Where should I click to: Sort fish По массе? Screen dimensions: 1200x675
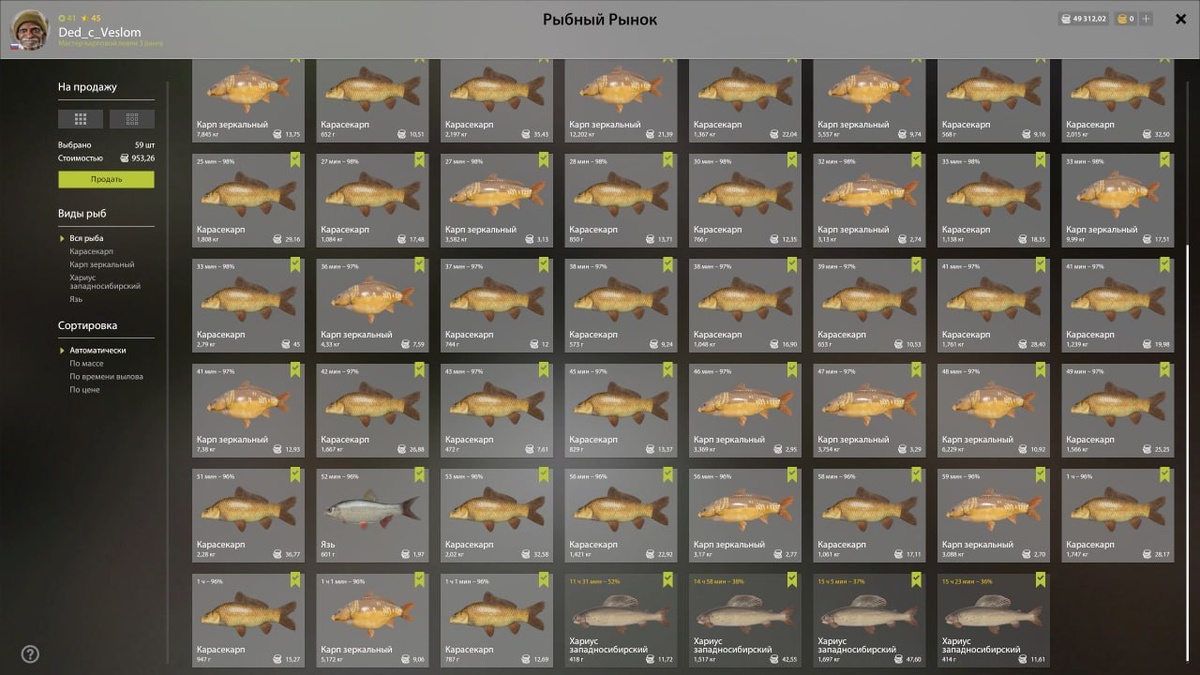coord(87,364)
